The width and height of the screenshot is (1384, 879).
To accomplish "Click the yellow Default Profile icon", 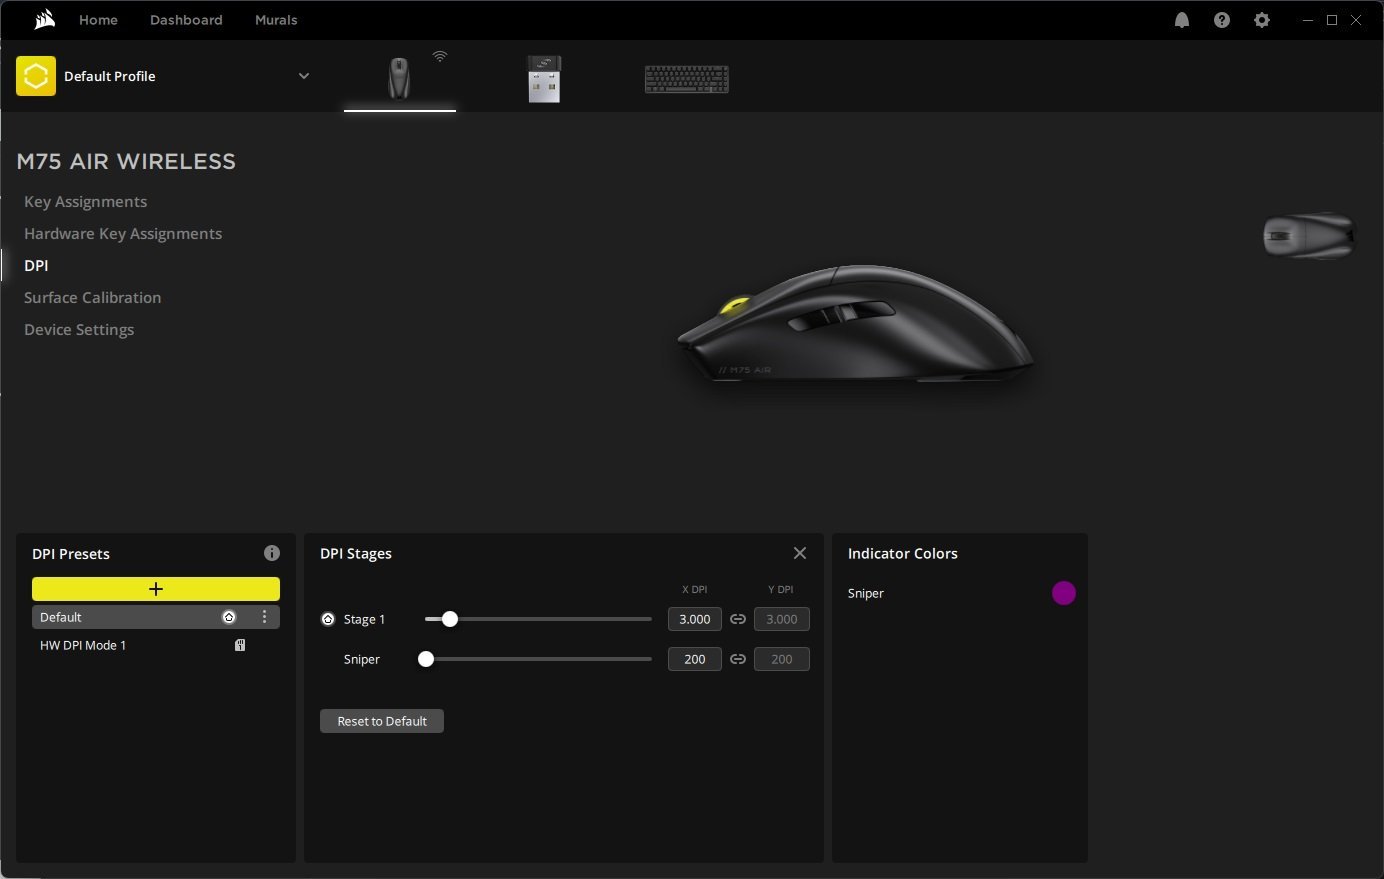I will [36, 76].
